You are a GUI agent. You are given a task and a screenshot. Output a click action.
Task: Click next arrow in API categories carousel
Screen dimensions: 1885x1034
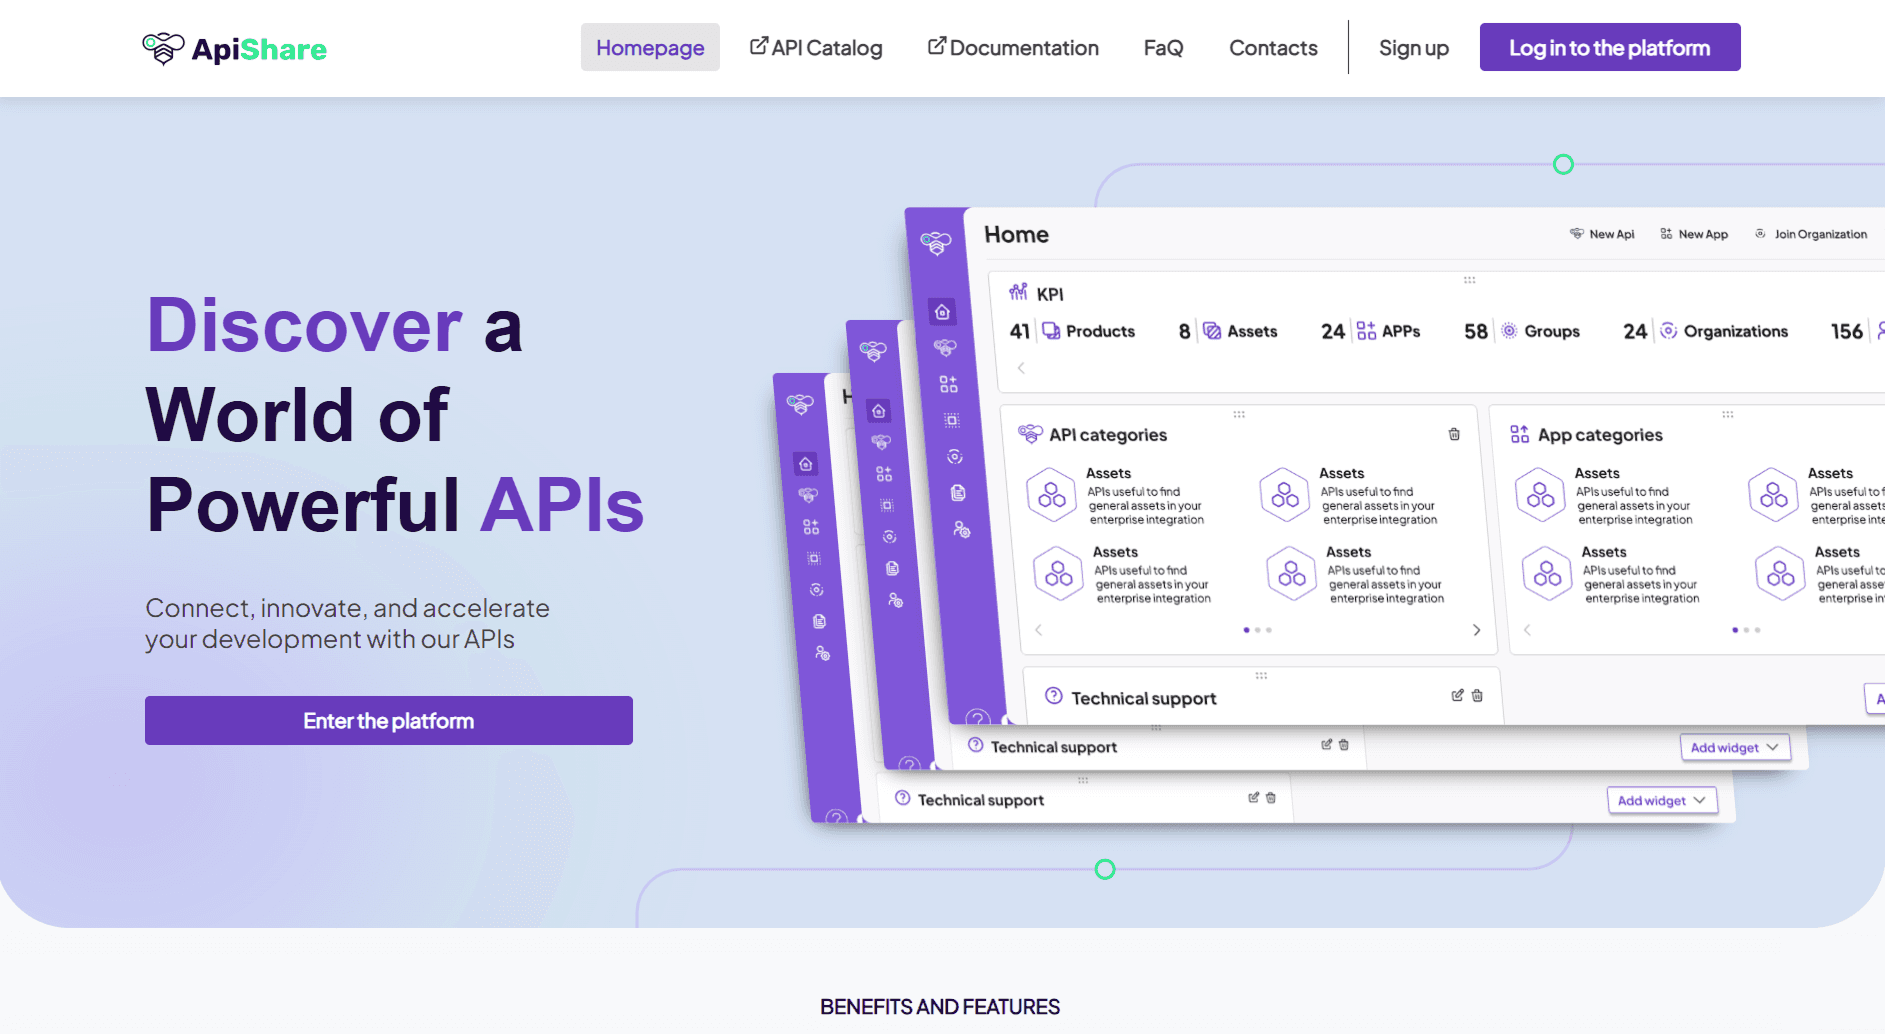(1476, 630)
